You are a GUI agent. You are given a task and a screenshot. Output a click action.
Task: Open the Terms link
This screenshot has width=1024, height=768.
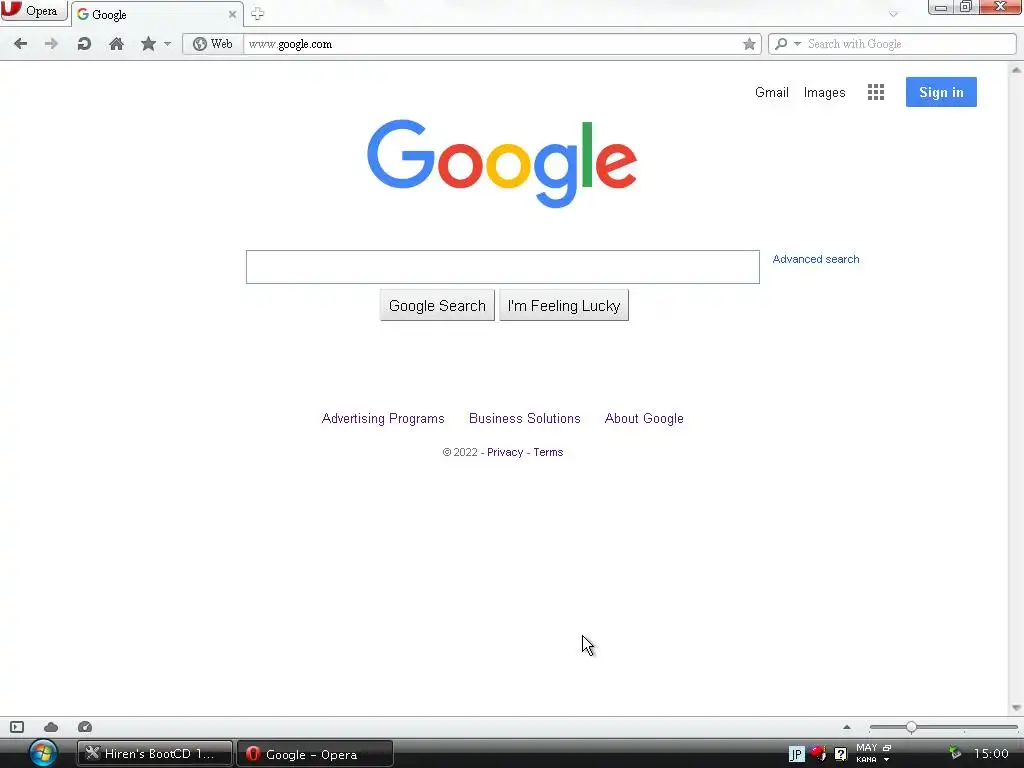[548, 452]
